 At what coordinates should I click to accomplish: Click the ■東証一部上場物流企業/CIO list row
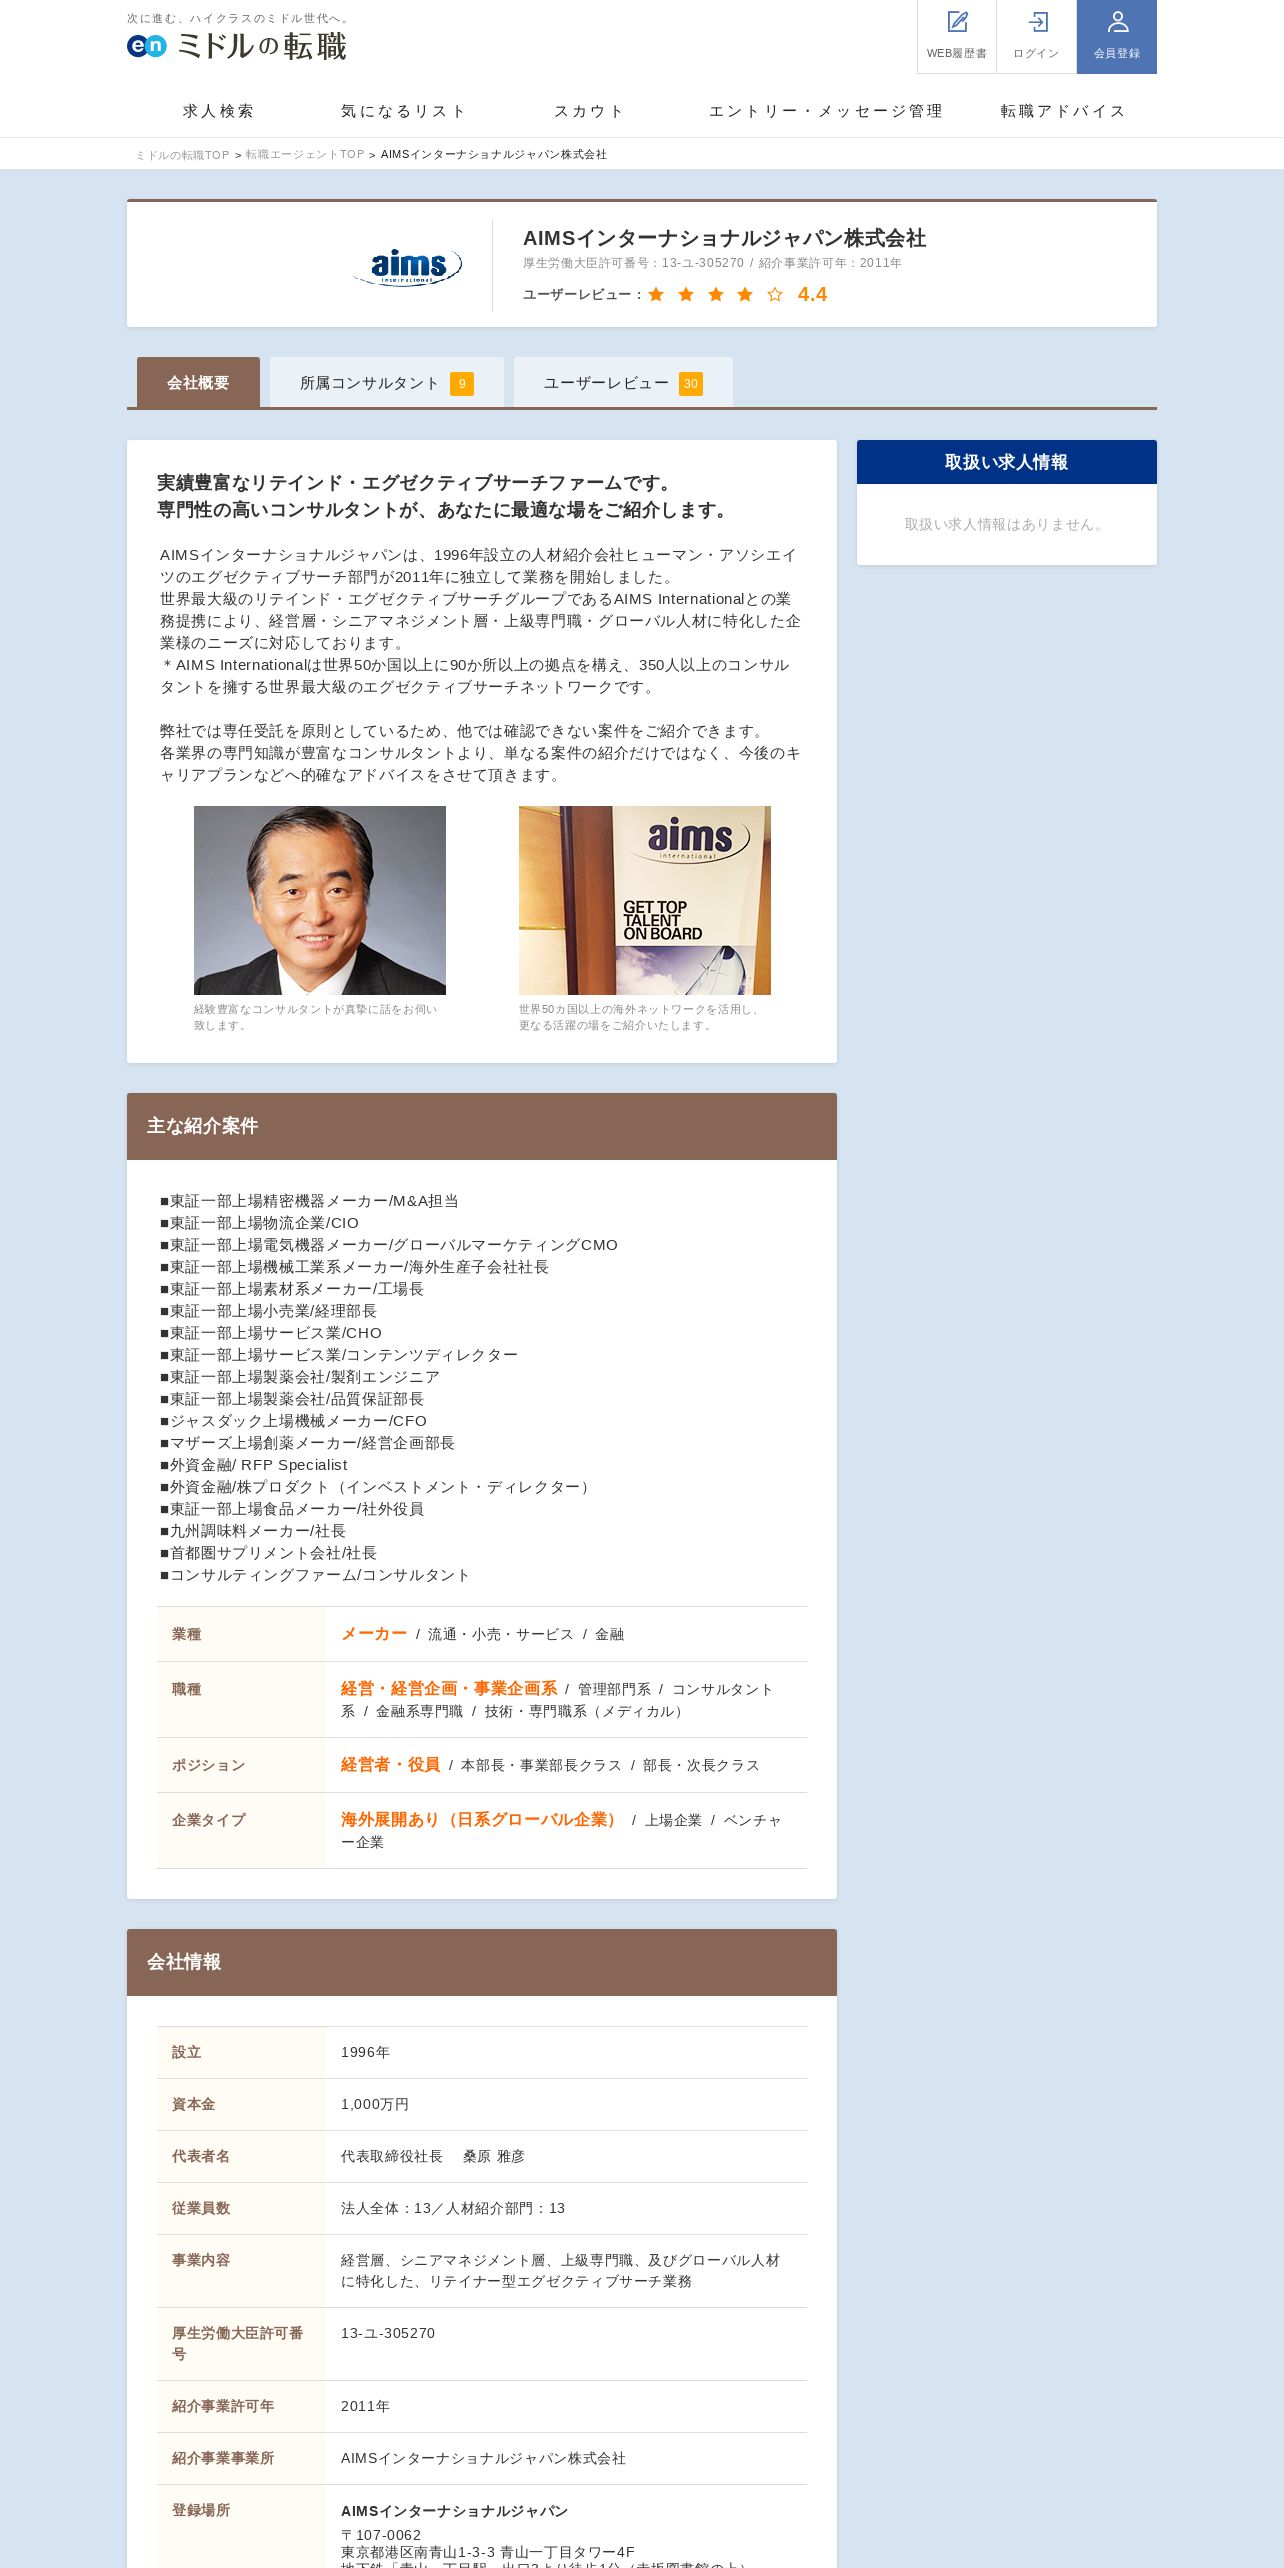coord(260,1223)
